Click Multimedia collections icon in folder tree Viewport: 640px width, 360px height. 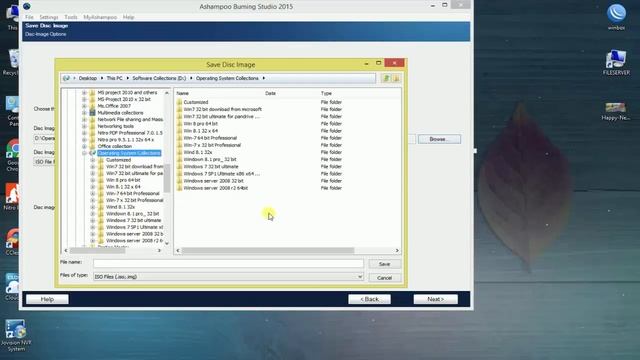pos(92,113)
